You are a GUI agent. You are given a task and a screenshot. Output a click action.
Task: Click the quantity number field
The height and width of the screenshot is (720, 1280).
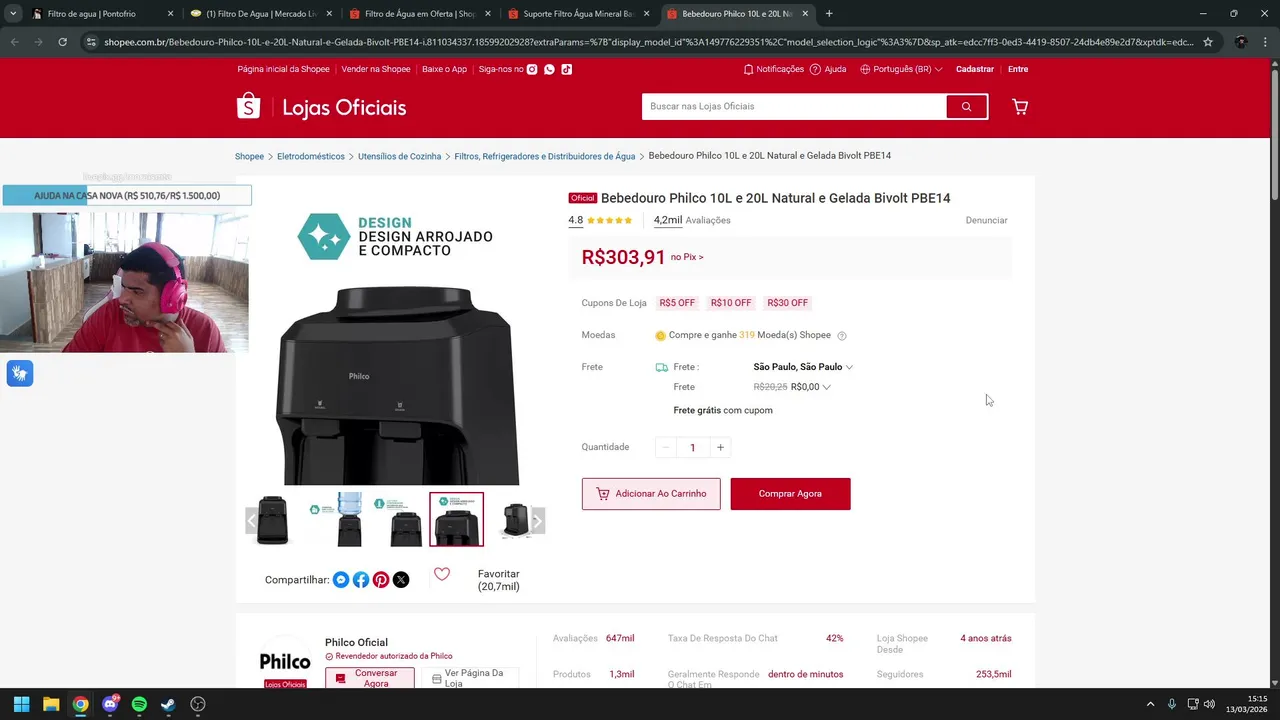tap(693, 447)
